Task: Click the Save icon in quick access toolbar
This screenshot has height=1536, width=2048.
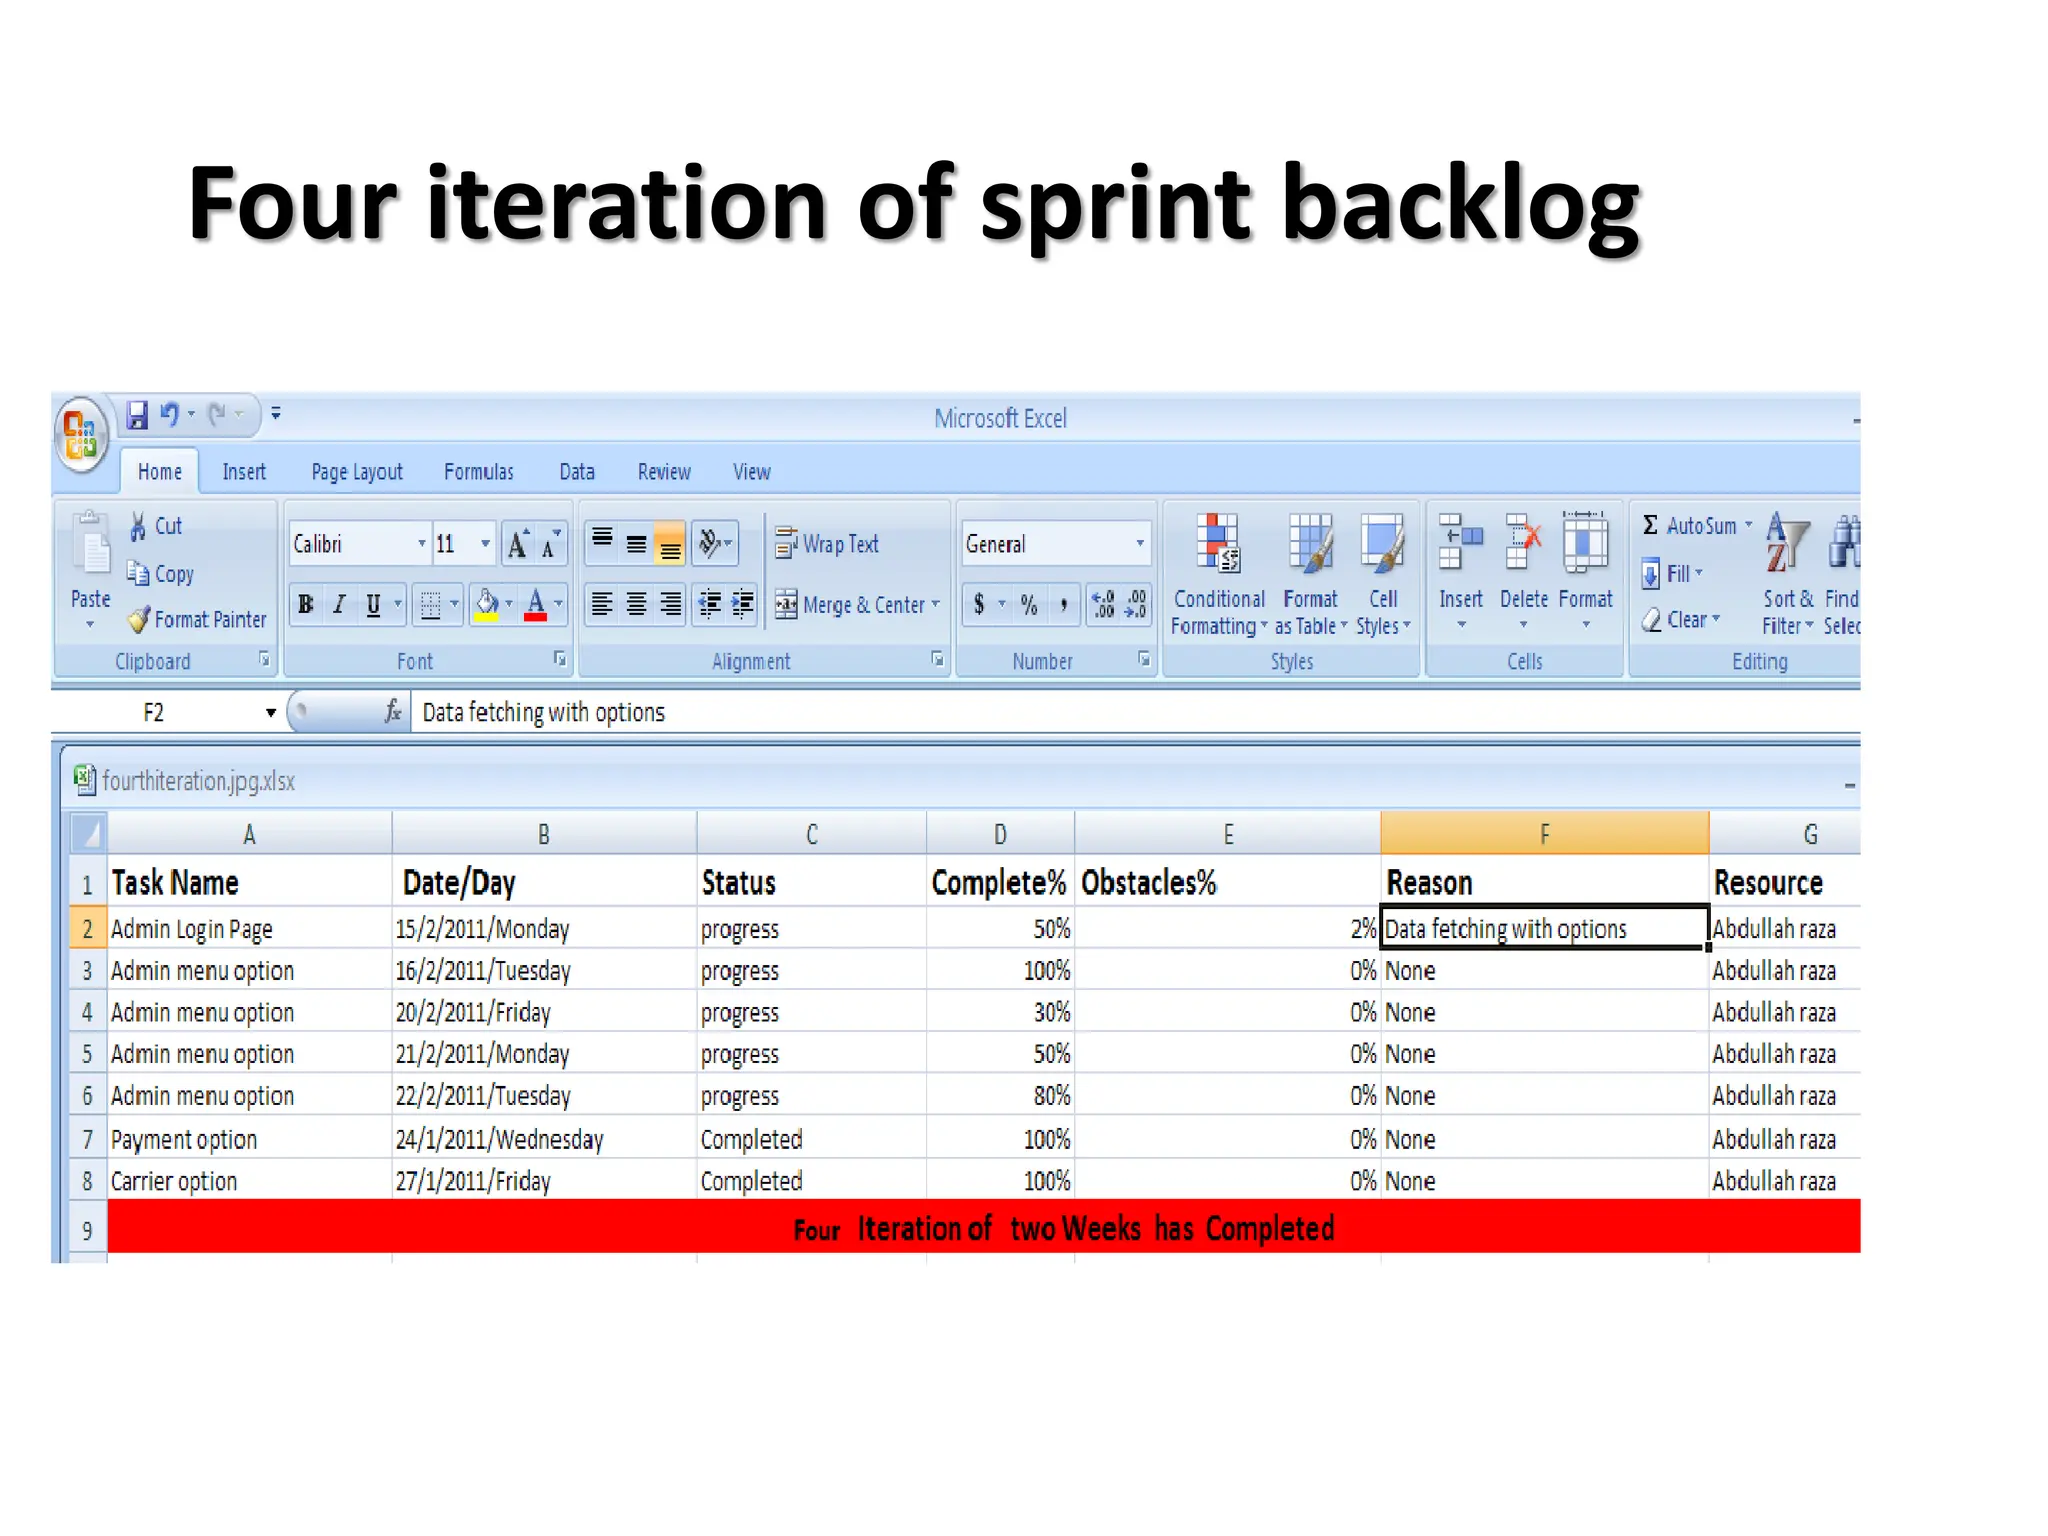Action: [138, 414]
